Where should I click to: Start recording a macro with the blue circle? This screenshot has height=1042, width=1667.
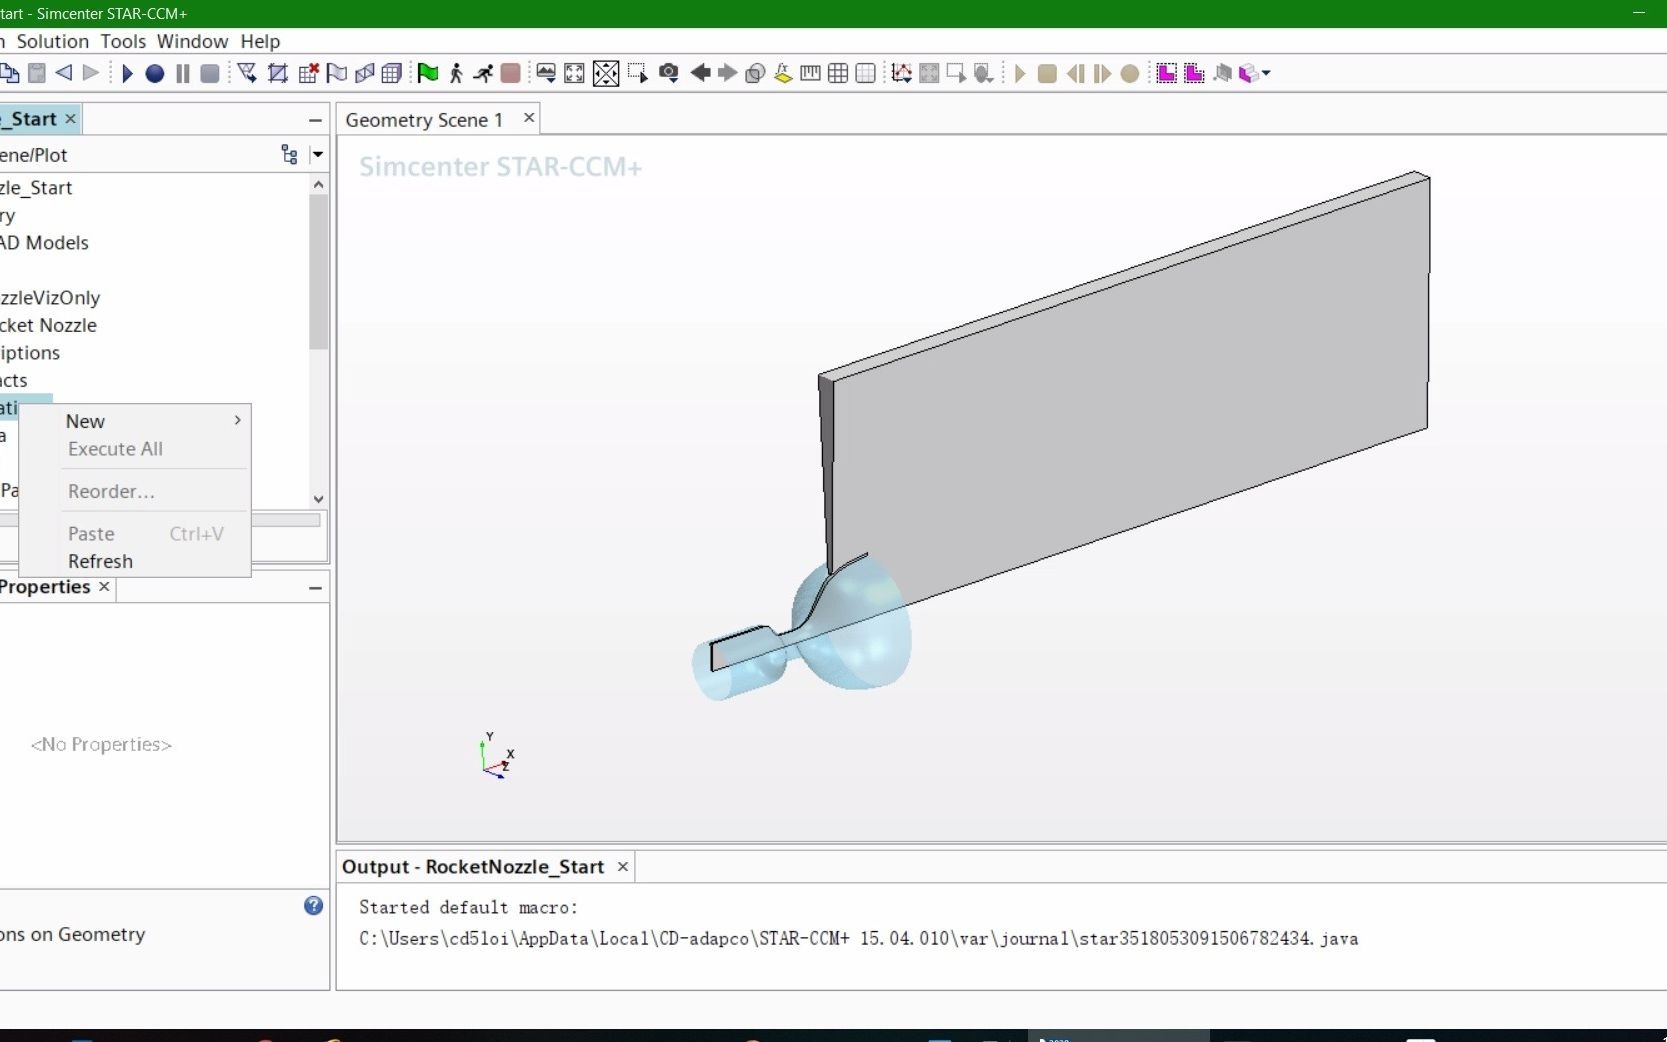(155, 73)
